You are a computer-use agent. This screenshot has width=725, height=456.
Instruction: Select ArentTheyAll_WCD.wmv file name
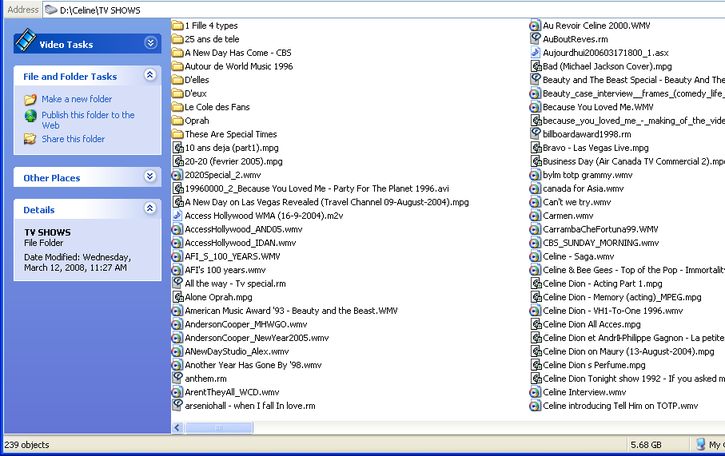(x=232, y=392)
